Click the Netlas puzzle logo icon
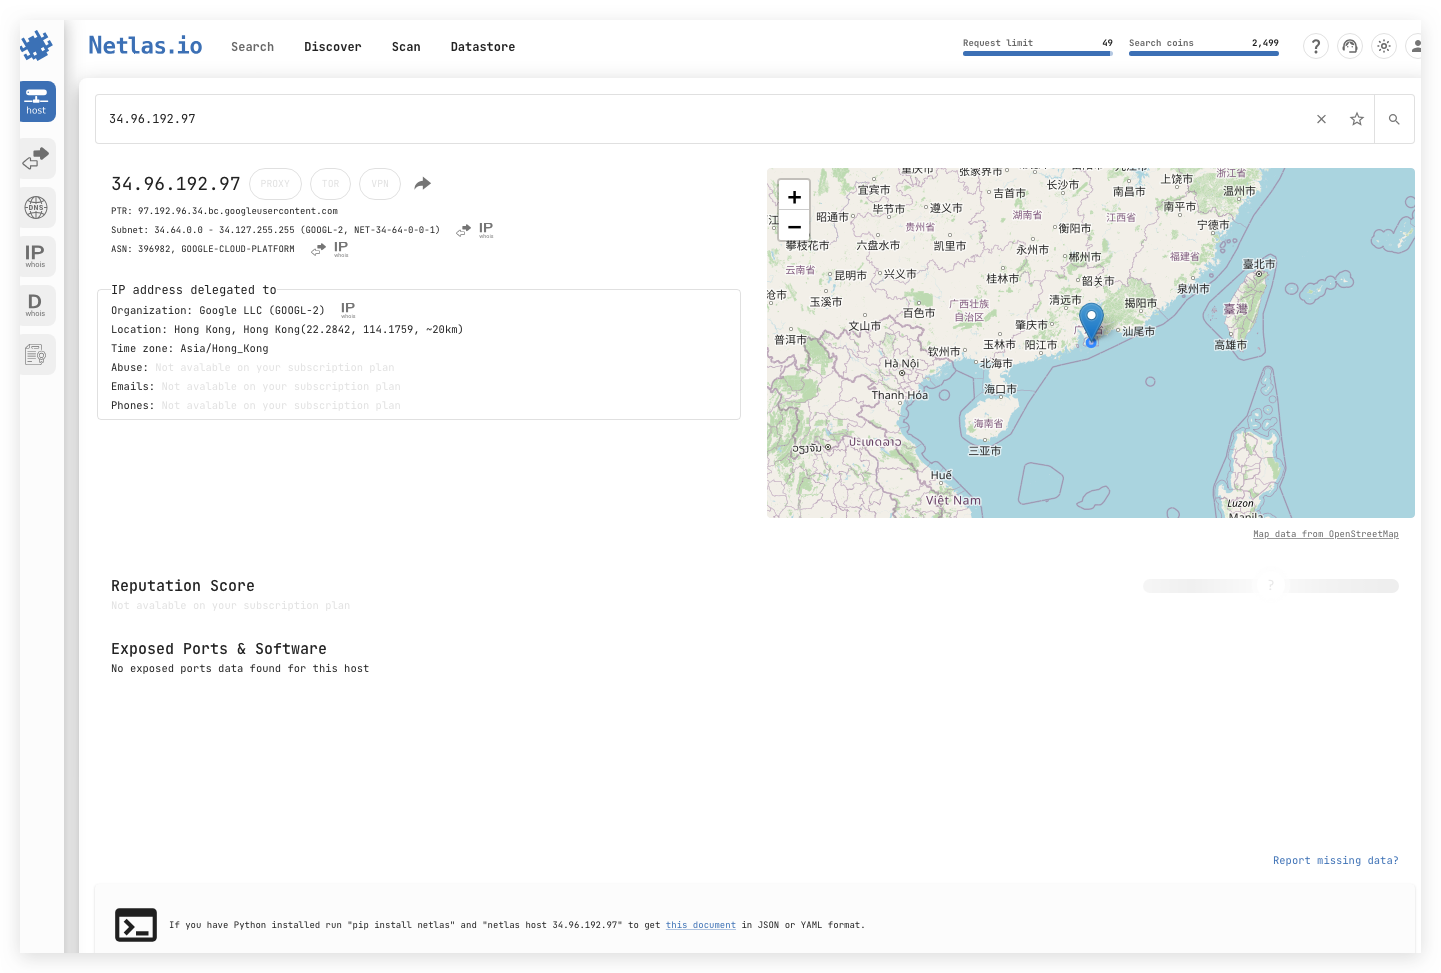 coord(36,46)
